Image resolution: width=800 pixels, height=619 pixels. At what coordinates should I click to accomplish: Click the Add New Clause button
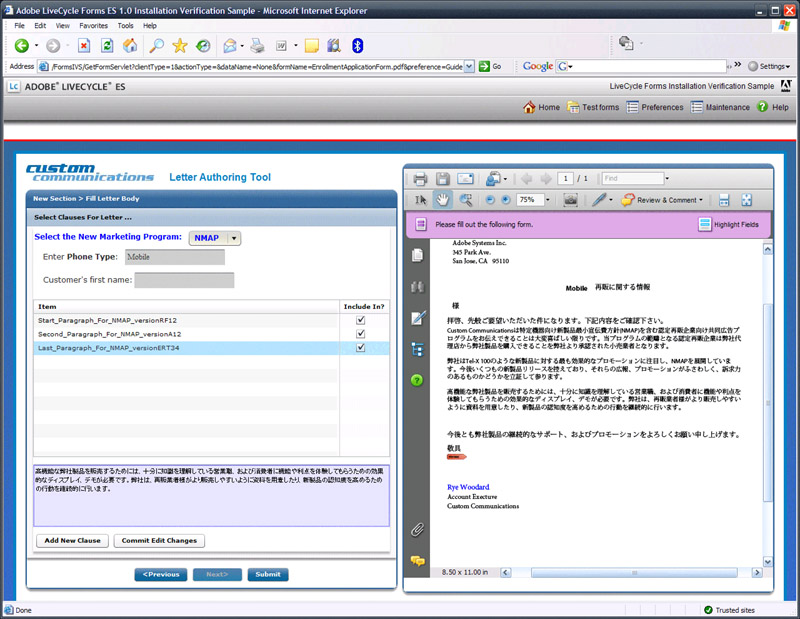72,540
